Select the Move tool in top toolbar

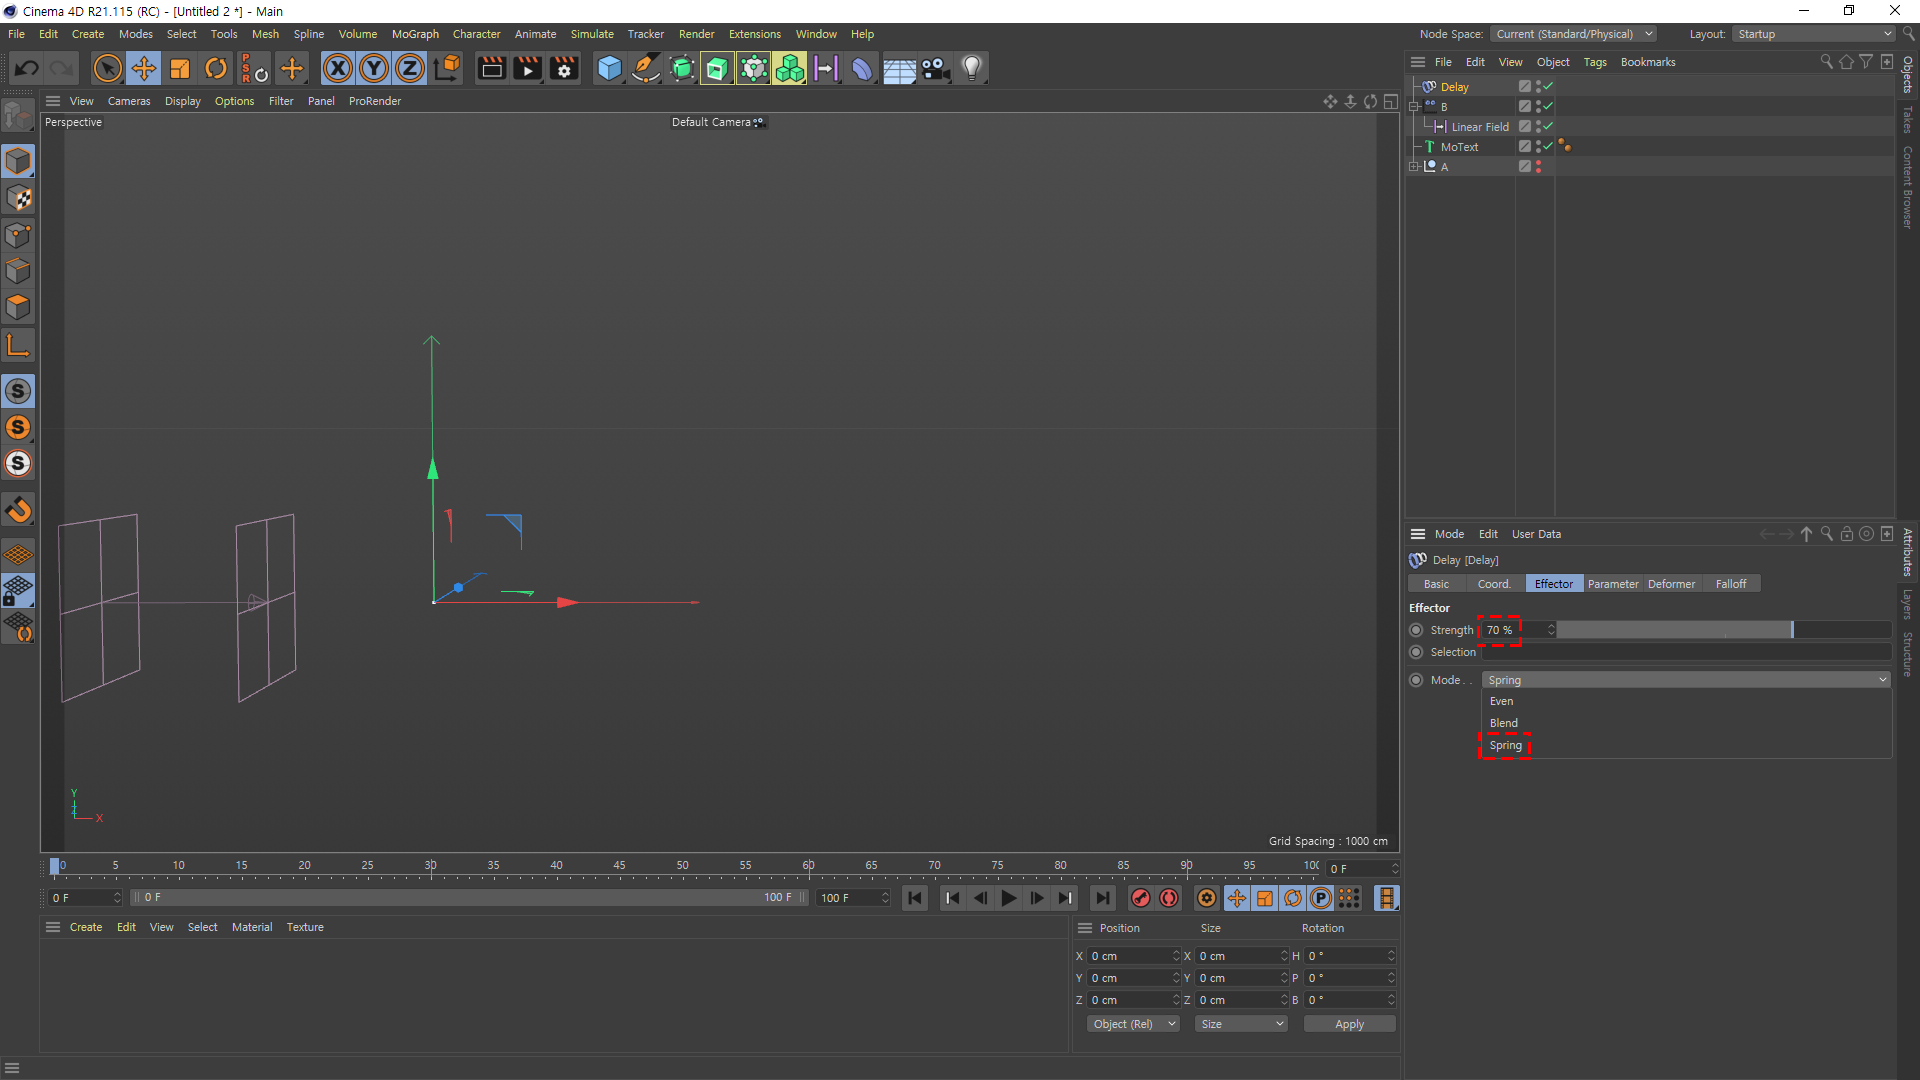pyautogui.click(x=144, y=68)
